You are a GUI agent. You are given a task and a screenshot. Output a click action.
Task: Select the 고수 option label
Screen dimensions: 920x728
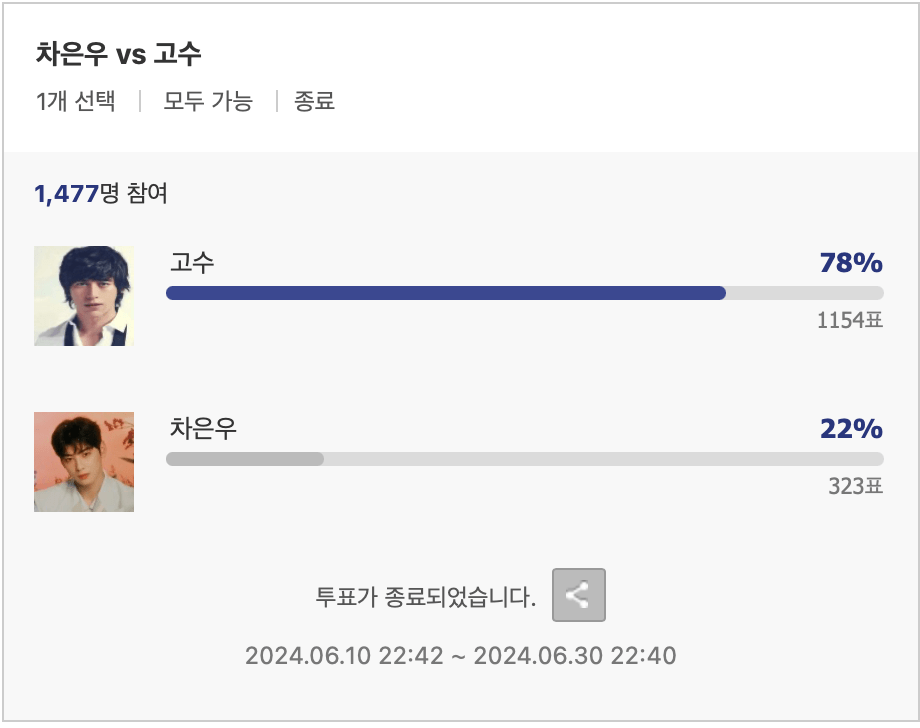coord(192,263)
